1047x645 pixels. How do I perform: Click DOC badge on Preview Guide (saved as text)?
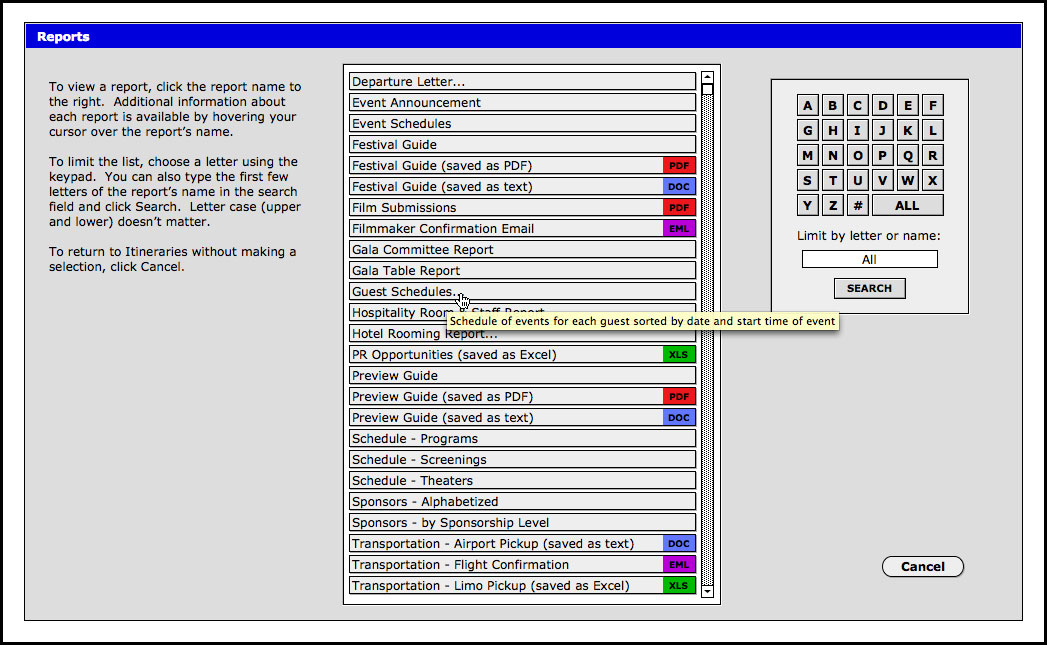pos(679,418)
